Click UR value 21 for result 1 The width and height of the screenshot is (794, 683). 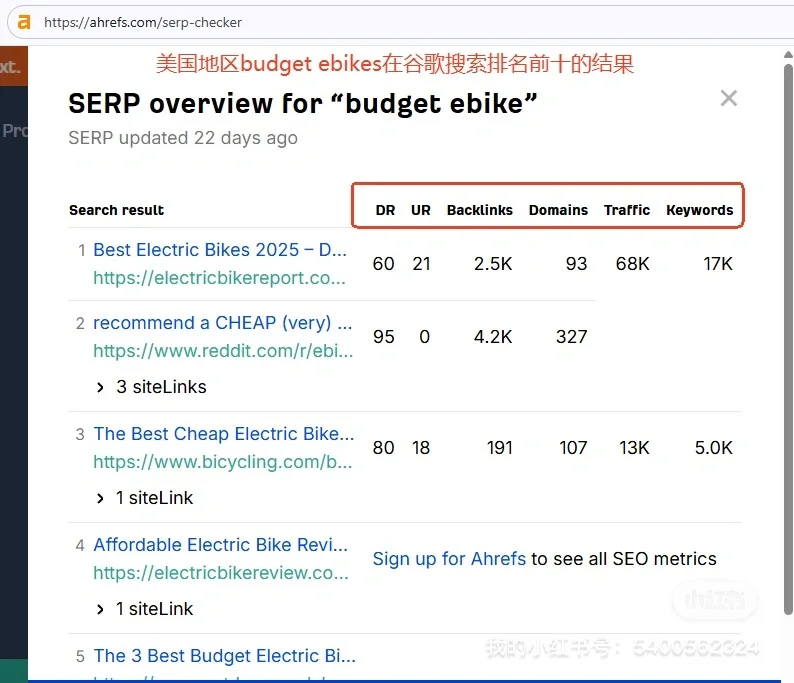pos(421,264)
